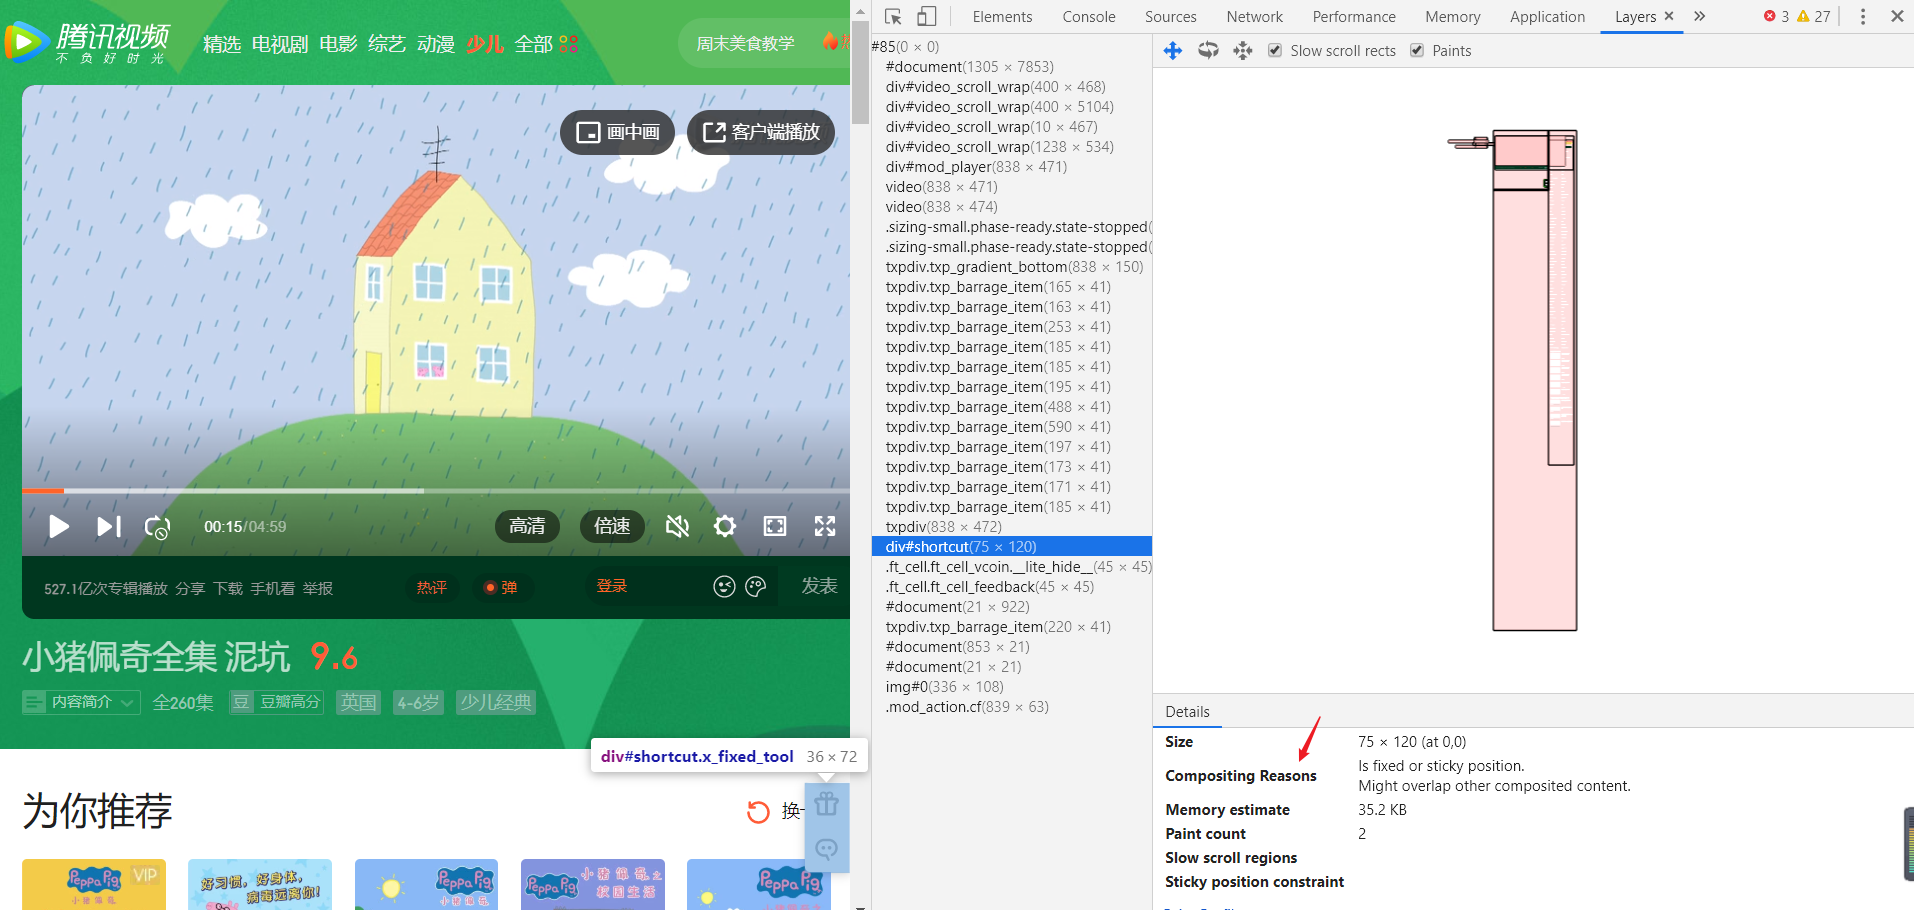Open the emoji picker icon
The width and height of the screenshot is (1914, 910).
tap(725, 587)
